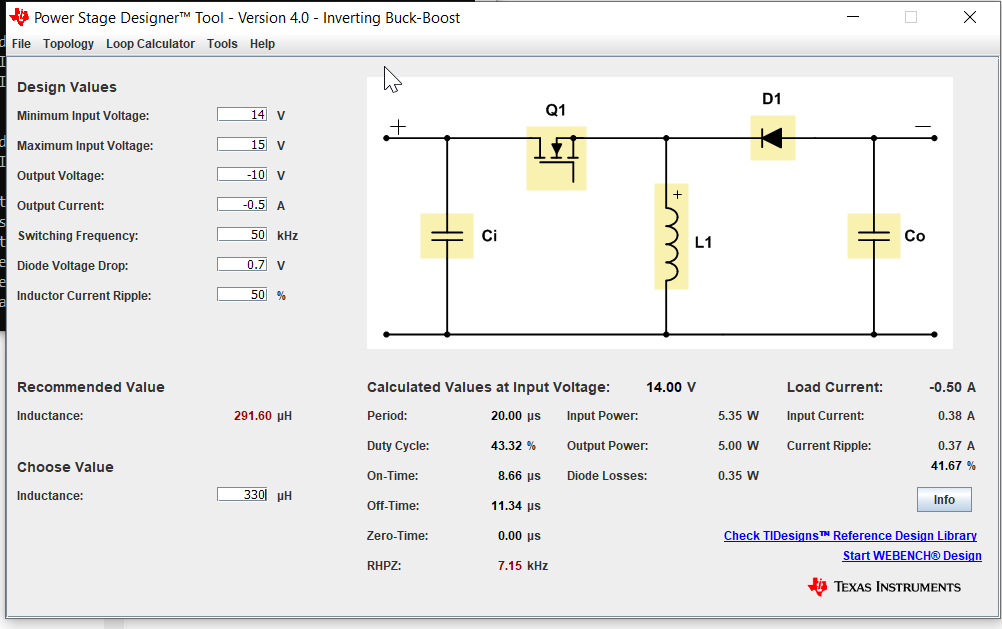The height and width of the screenshot is (629, 1002).
Task: Click the Ci input capacitor icon
Action: tap(447, 236)
